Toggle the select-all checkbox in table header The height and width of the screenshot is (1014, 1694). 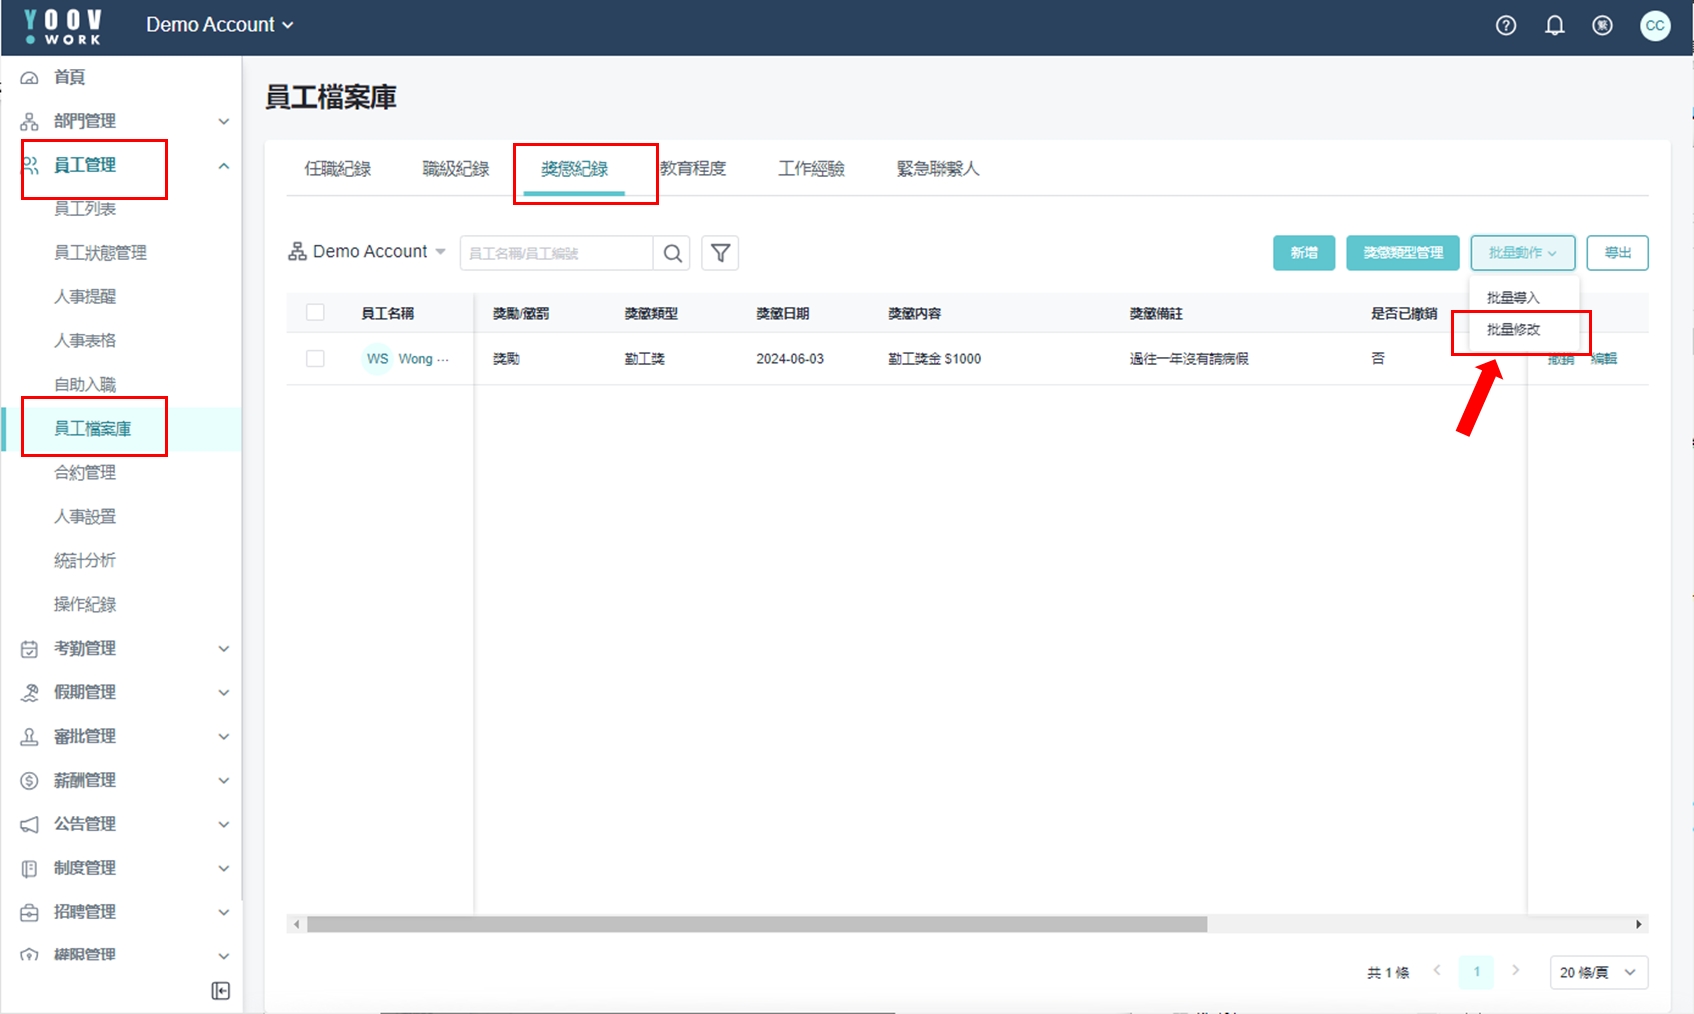pos(315,313)
